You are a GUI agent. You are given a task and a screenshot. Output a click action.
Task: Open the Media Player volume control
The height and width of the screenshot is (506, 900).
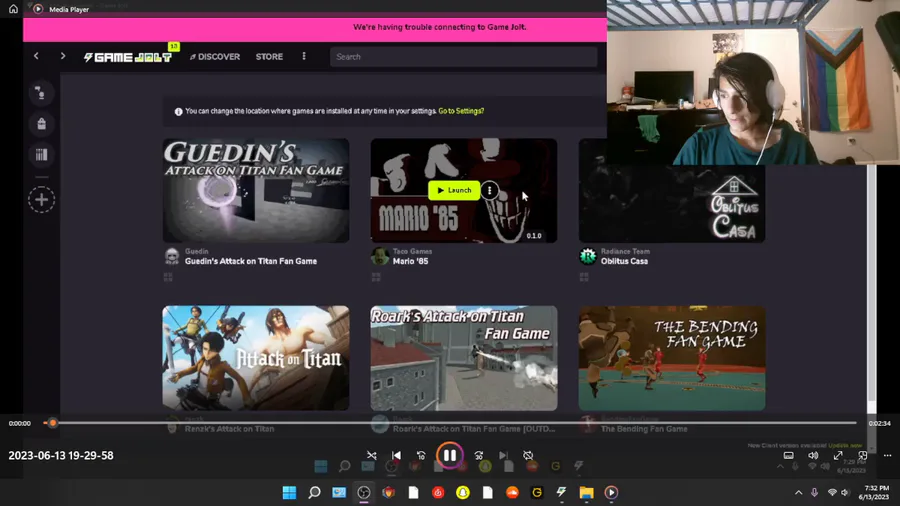(813, 456)
